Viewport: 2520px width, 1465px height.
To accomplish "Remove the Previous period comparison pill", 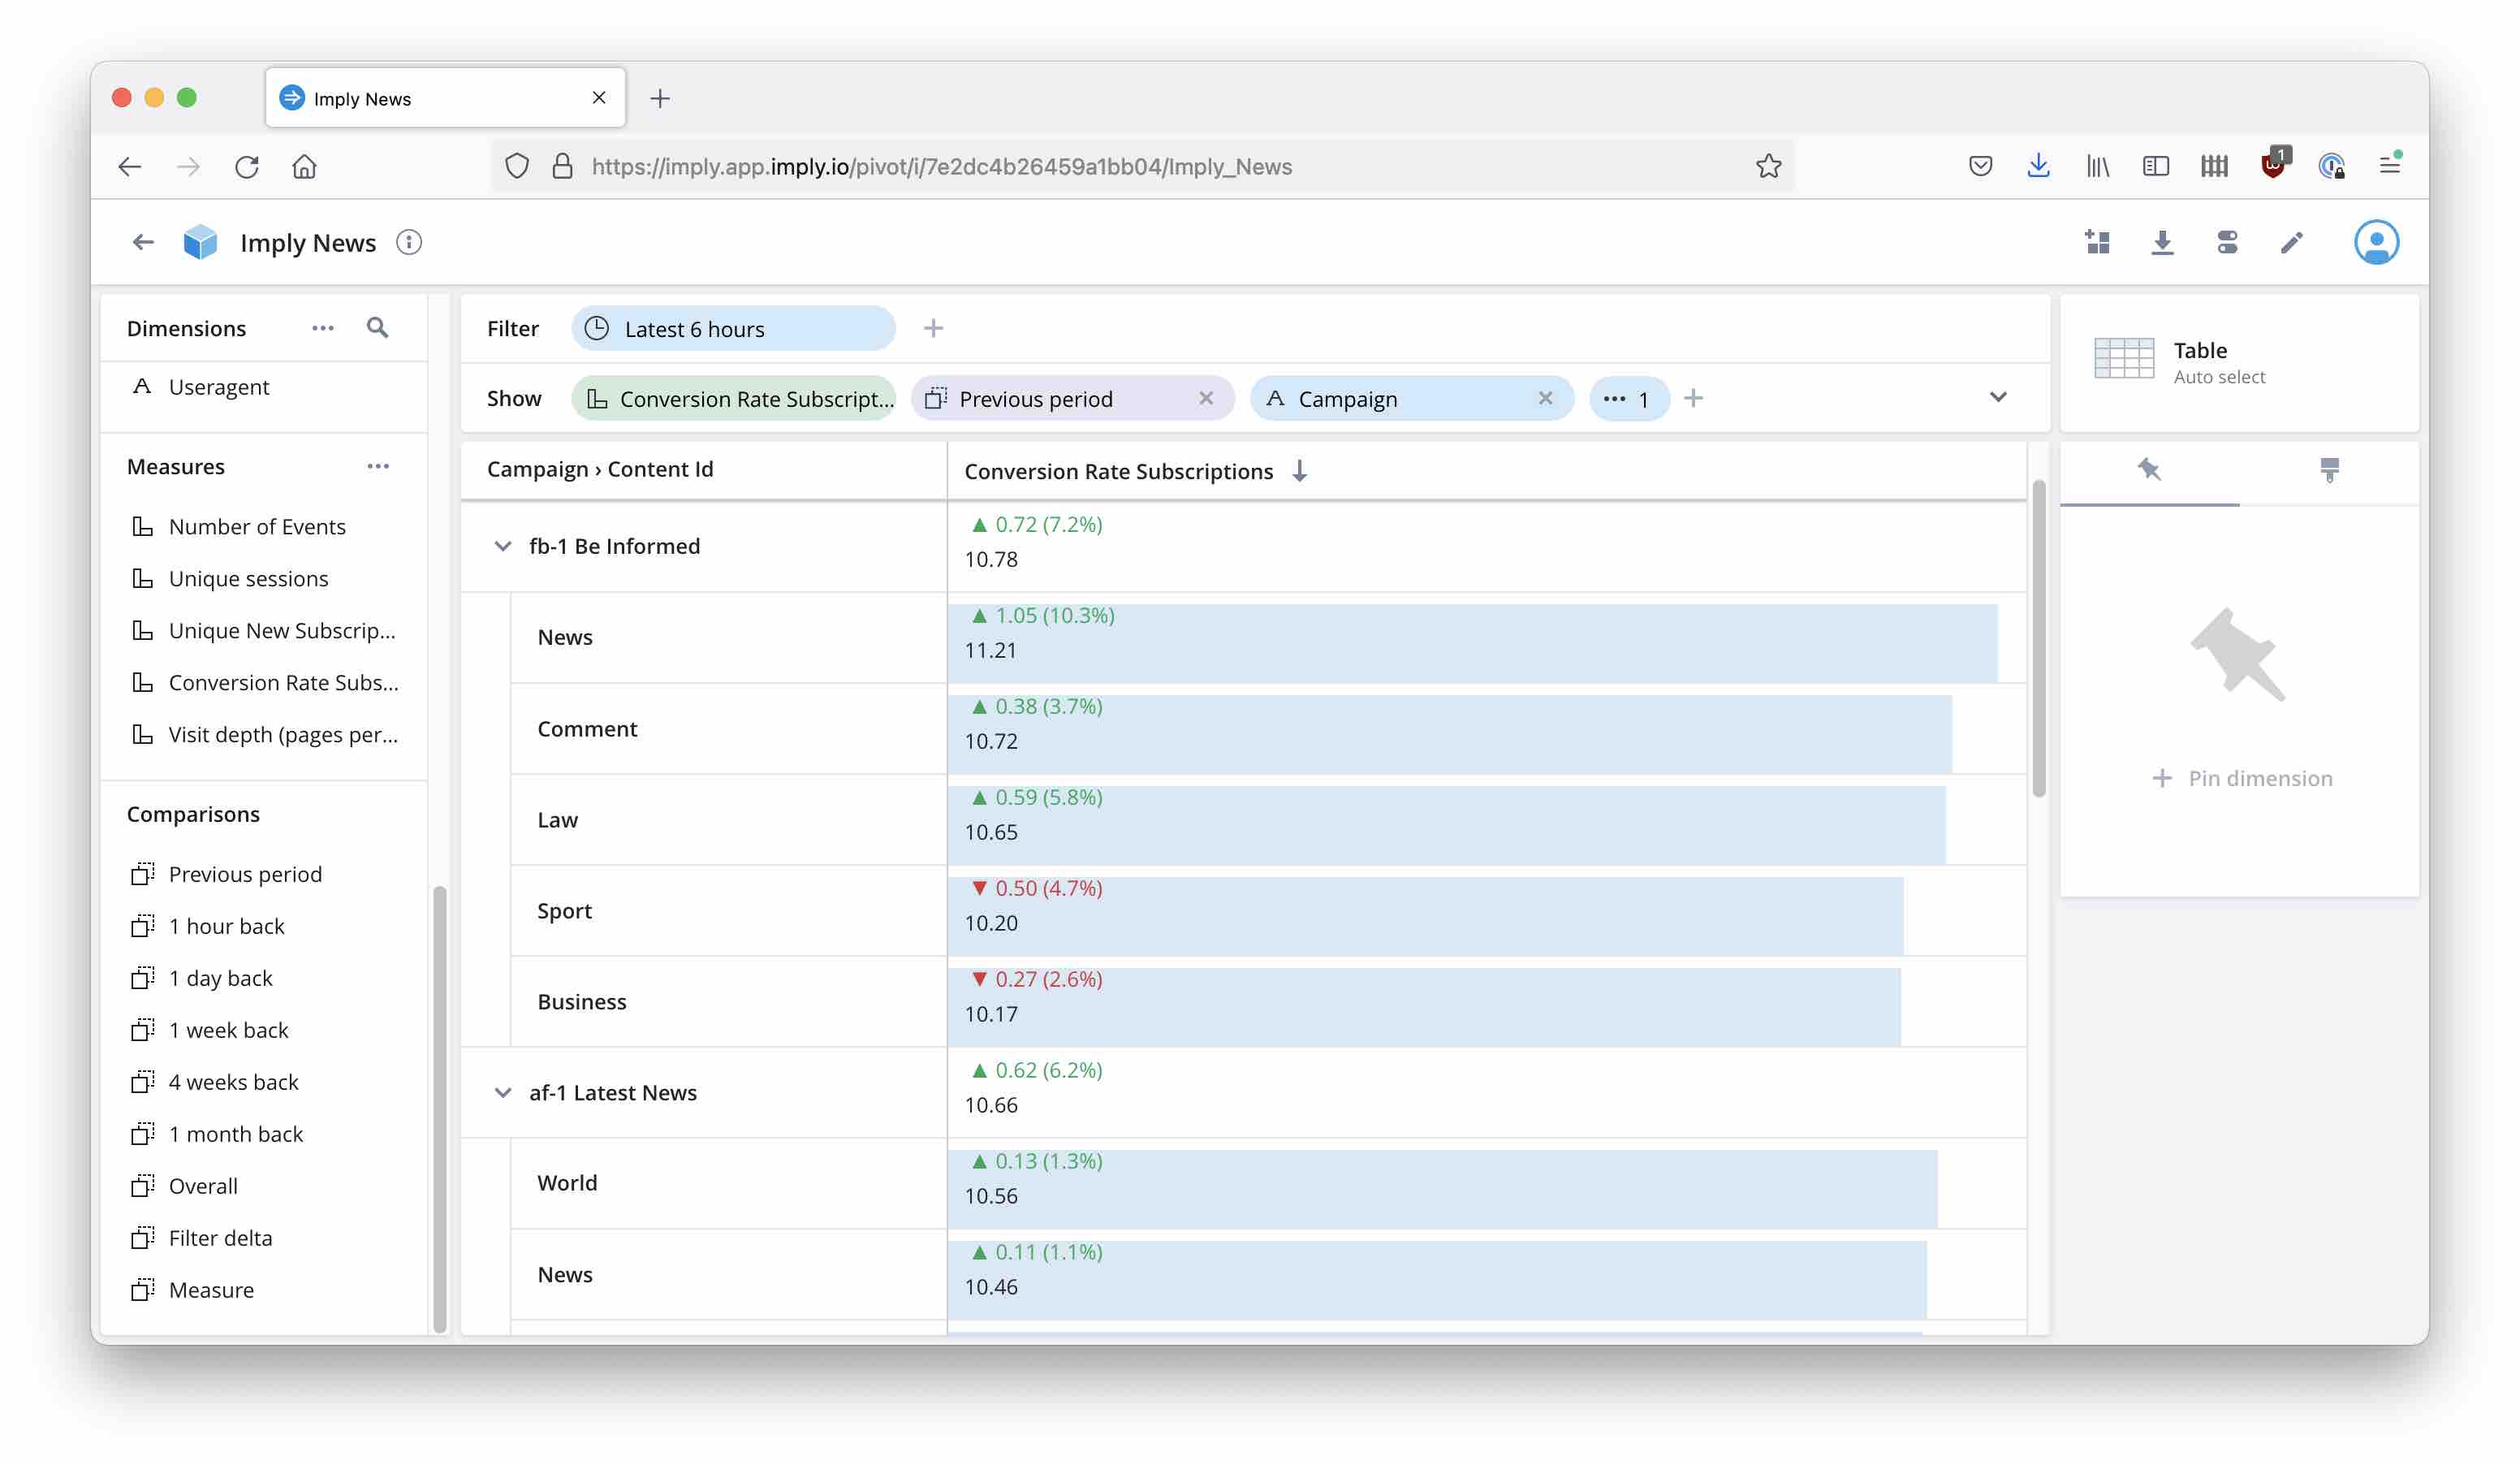I will pos(1206,398).
